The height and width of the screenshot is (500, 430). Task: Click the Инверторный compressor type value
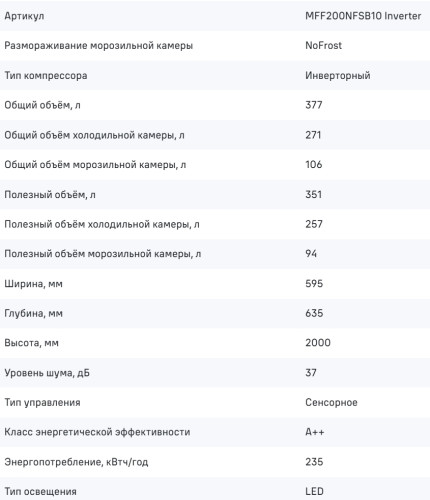pyautogui.click(x=338, y=75)
